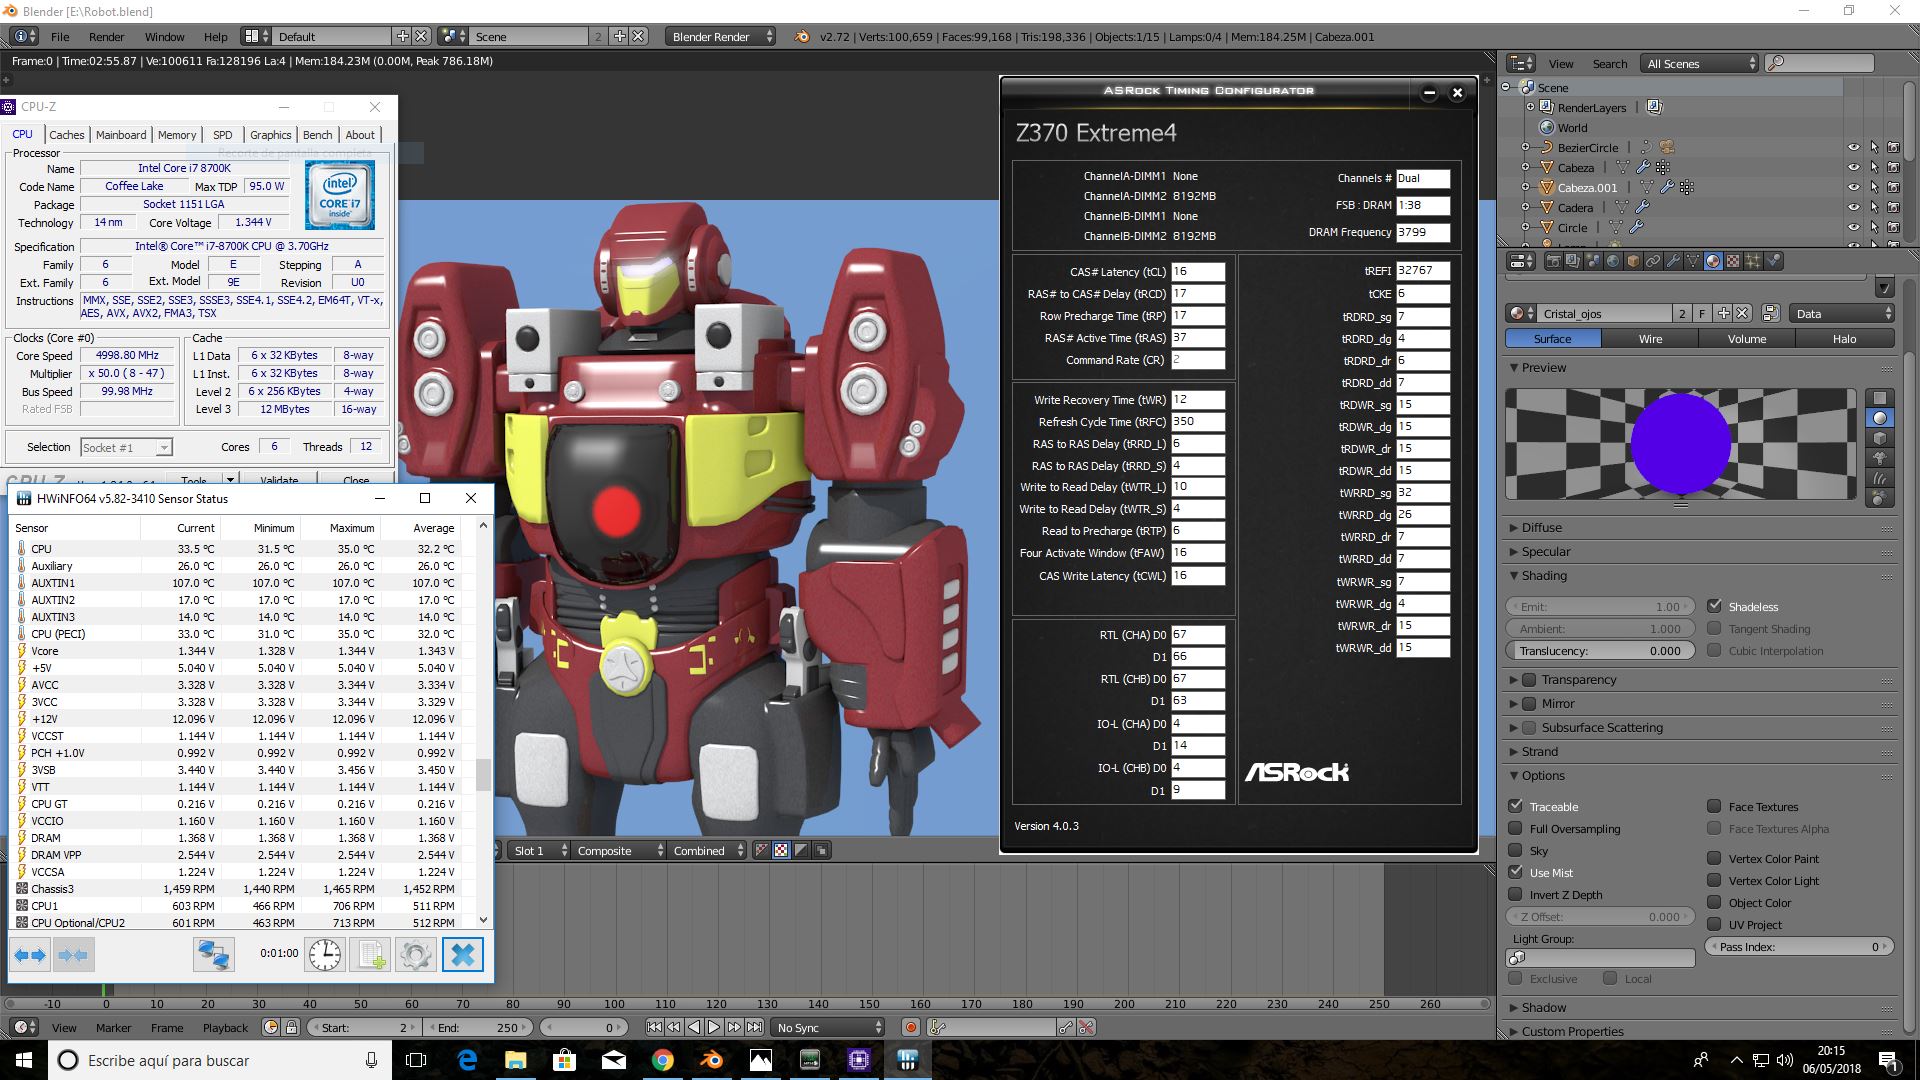Open the Object Data triangle icon
This screenshot has width=1920, height=1080.
click(x=1693, y=262)
